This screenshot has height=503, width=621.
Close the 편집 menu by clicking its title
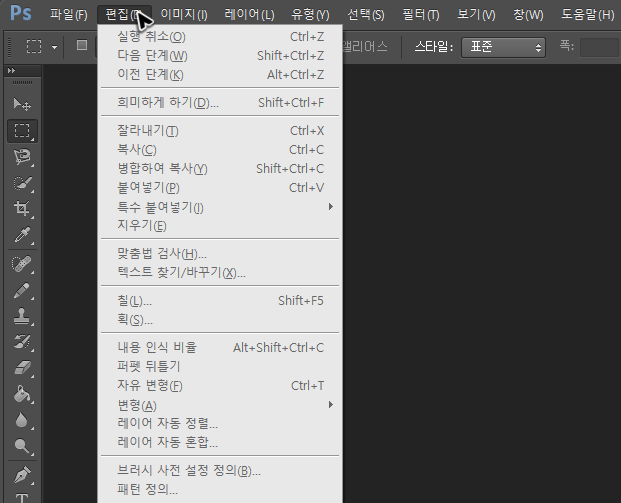pyautogui.click(x=124, y=15)
